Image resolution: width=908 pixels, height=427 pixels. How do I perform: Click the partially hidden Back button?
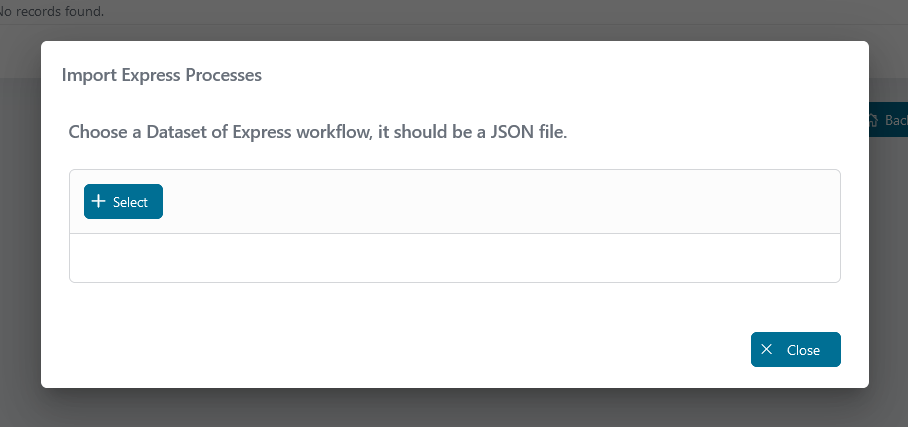tap(888, 120)
